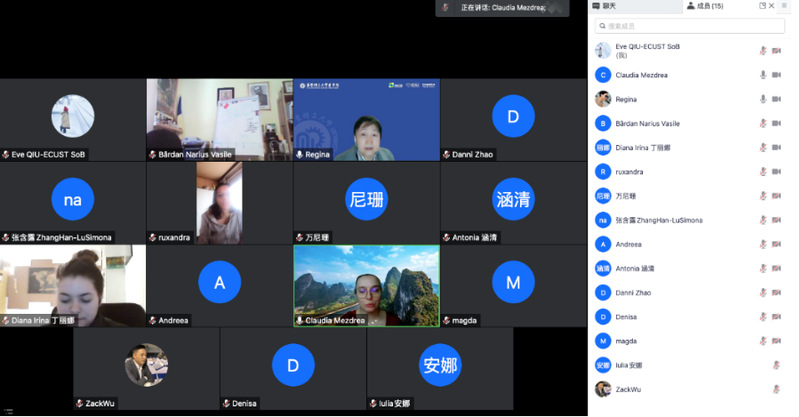
Task: Select Regina's video tile
Action: 366,119
